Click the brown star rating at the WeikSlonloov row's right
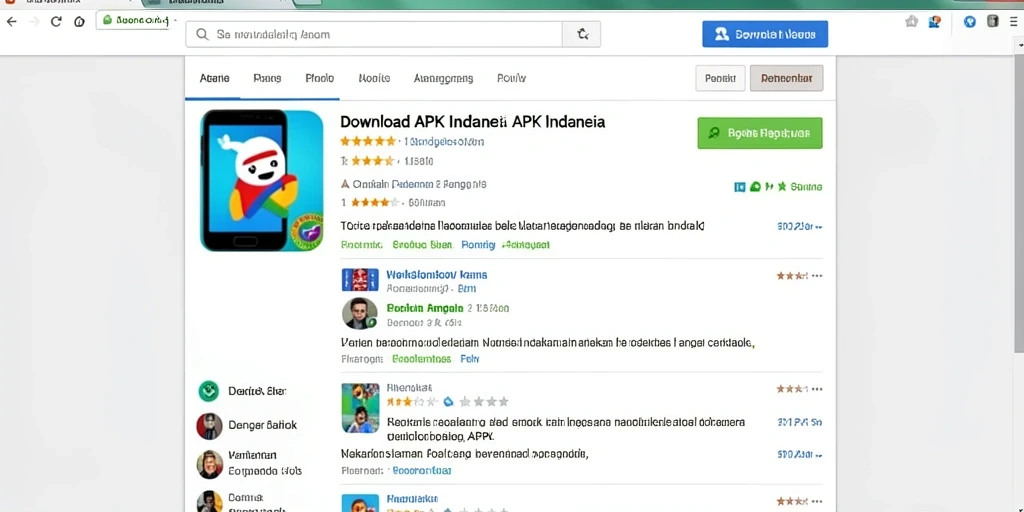 [x=792, y=276]
